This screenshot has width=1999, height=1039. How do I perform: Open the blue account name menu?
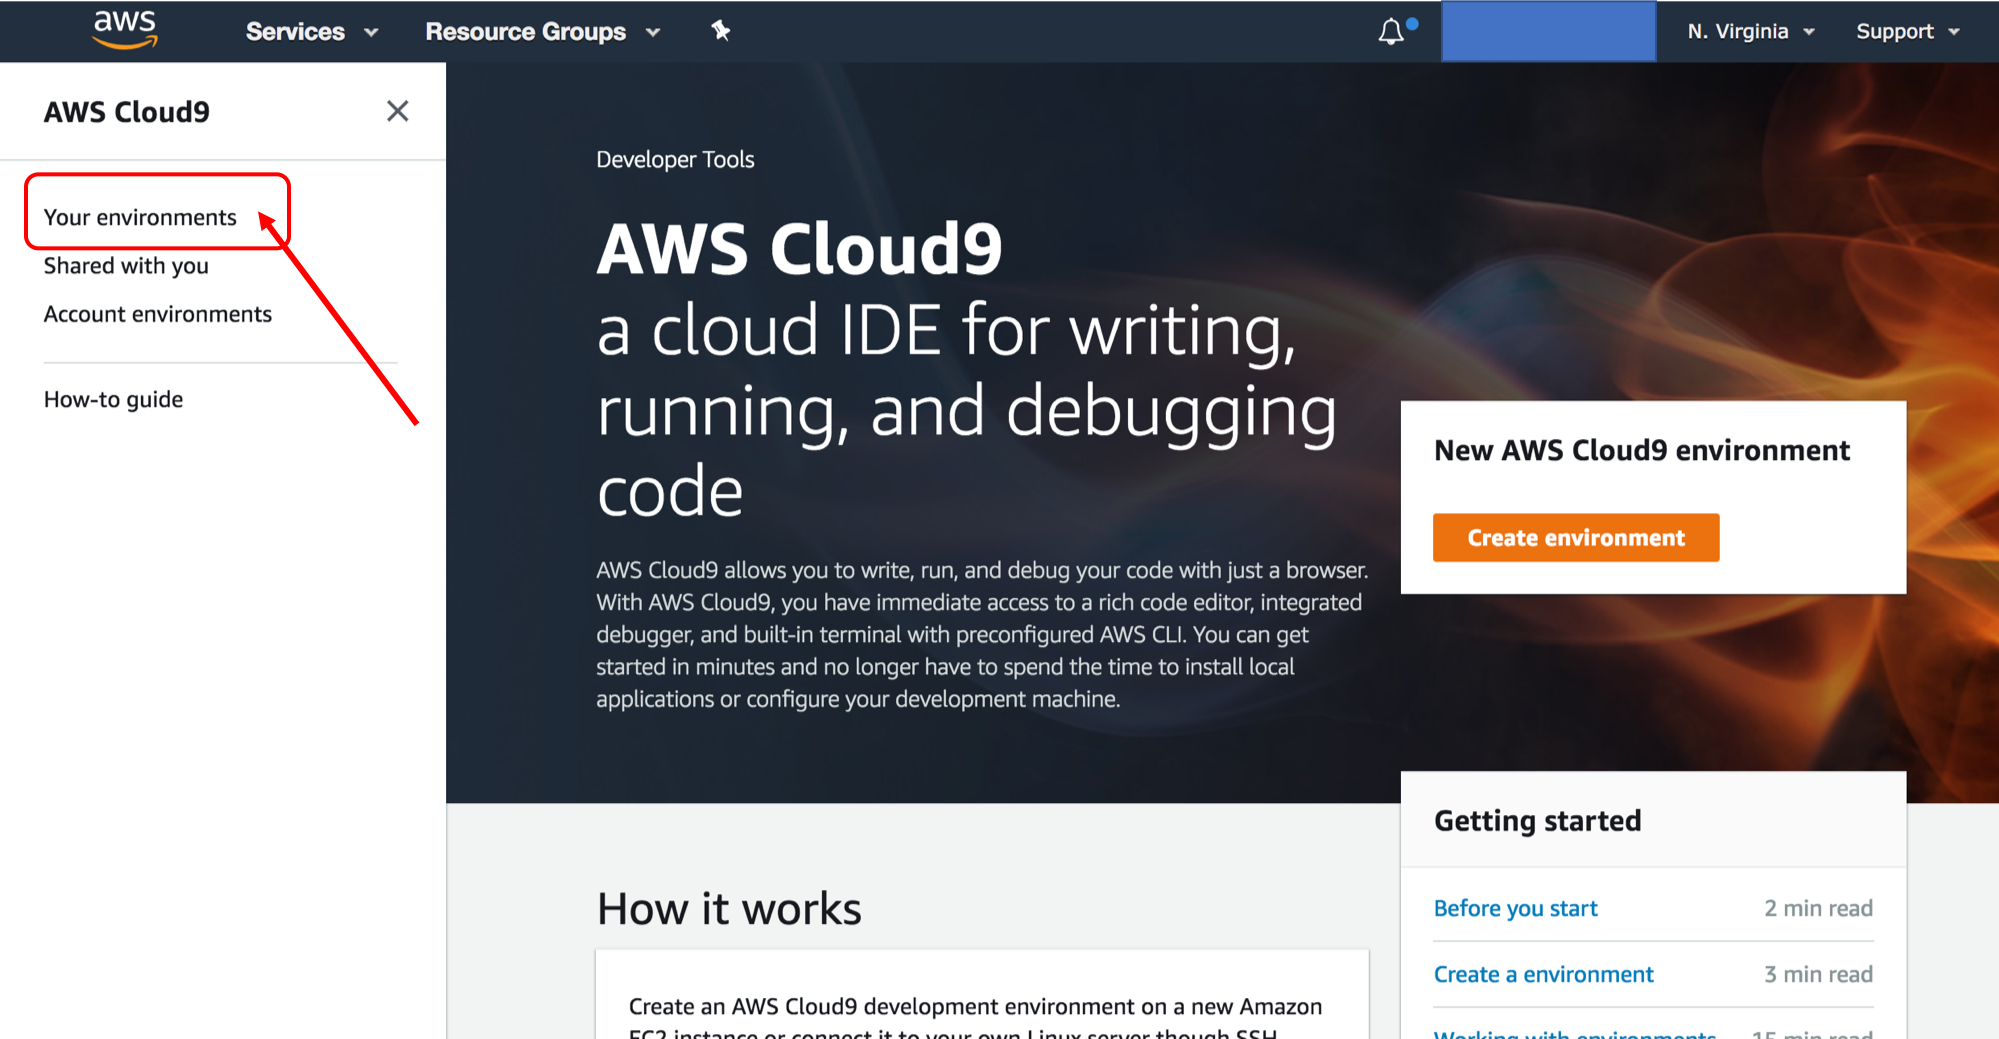coord(1548,31)
